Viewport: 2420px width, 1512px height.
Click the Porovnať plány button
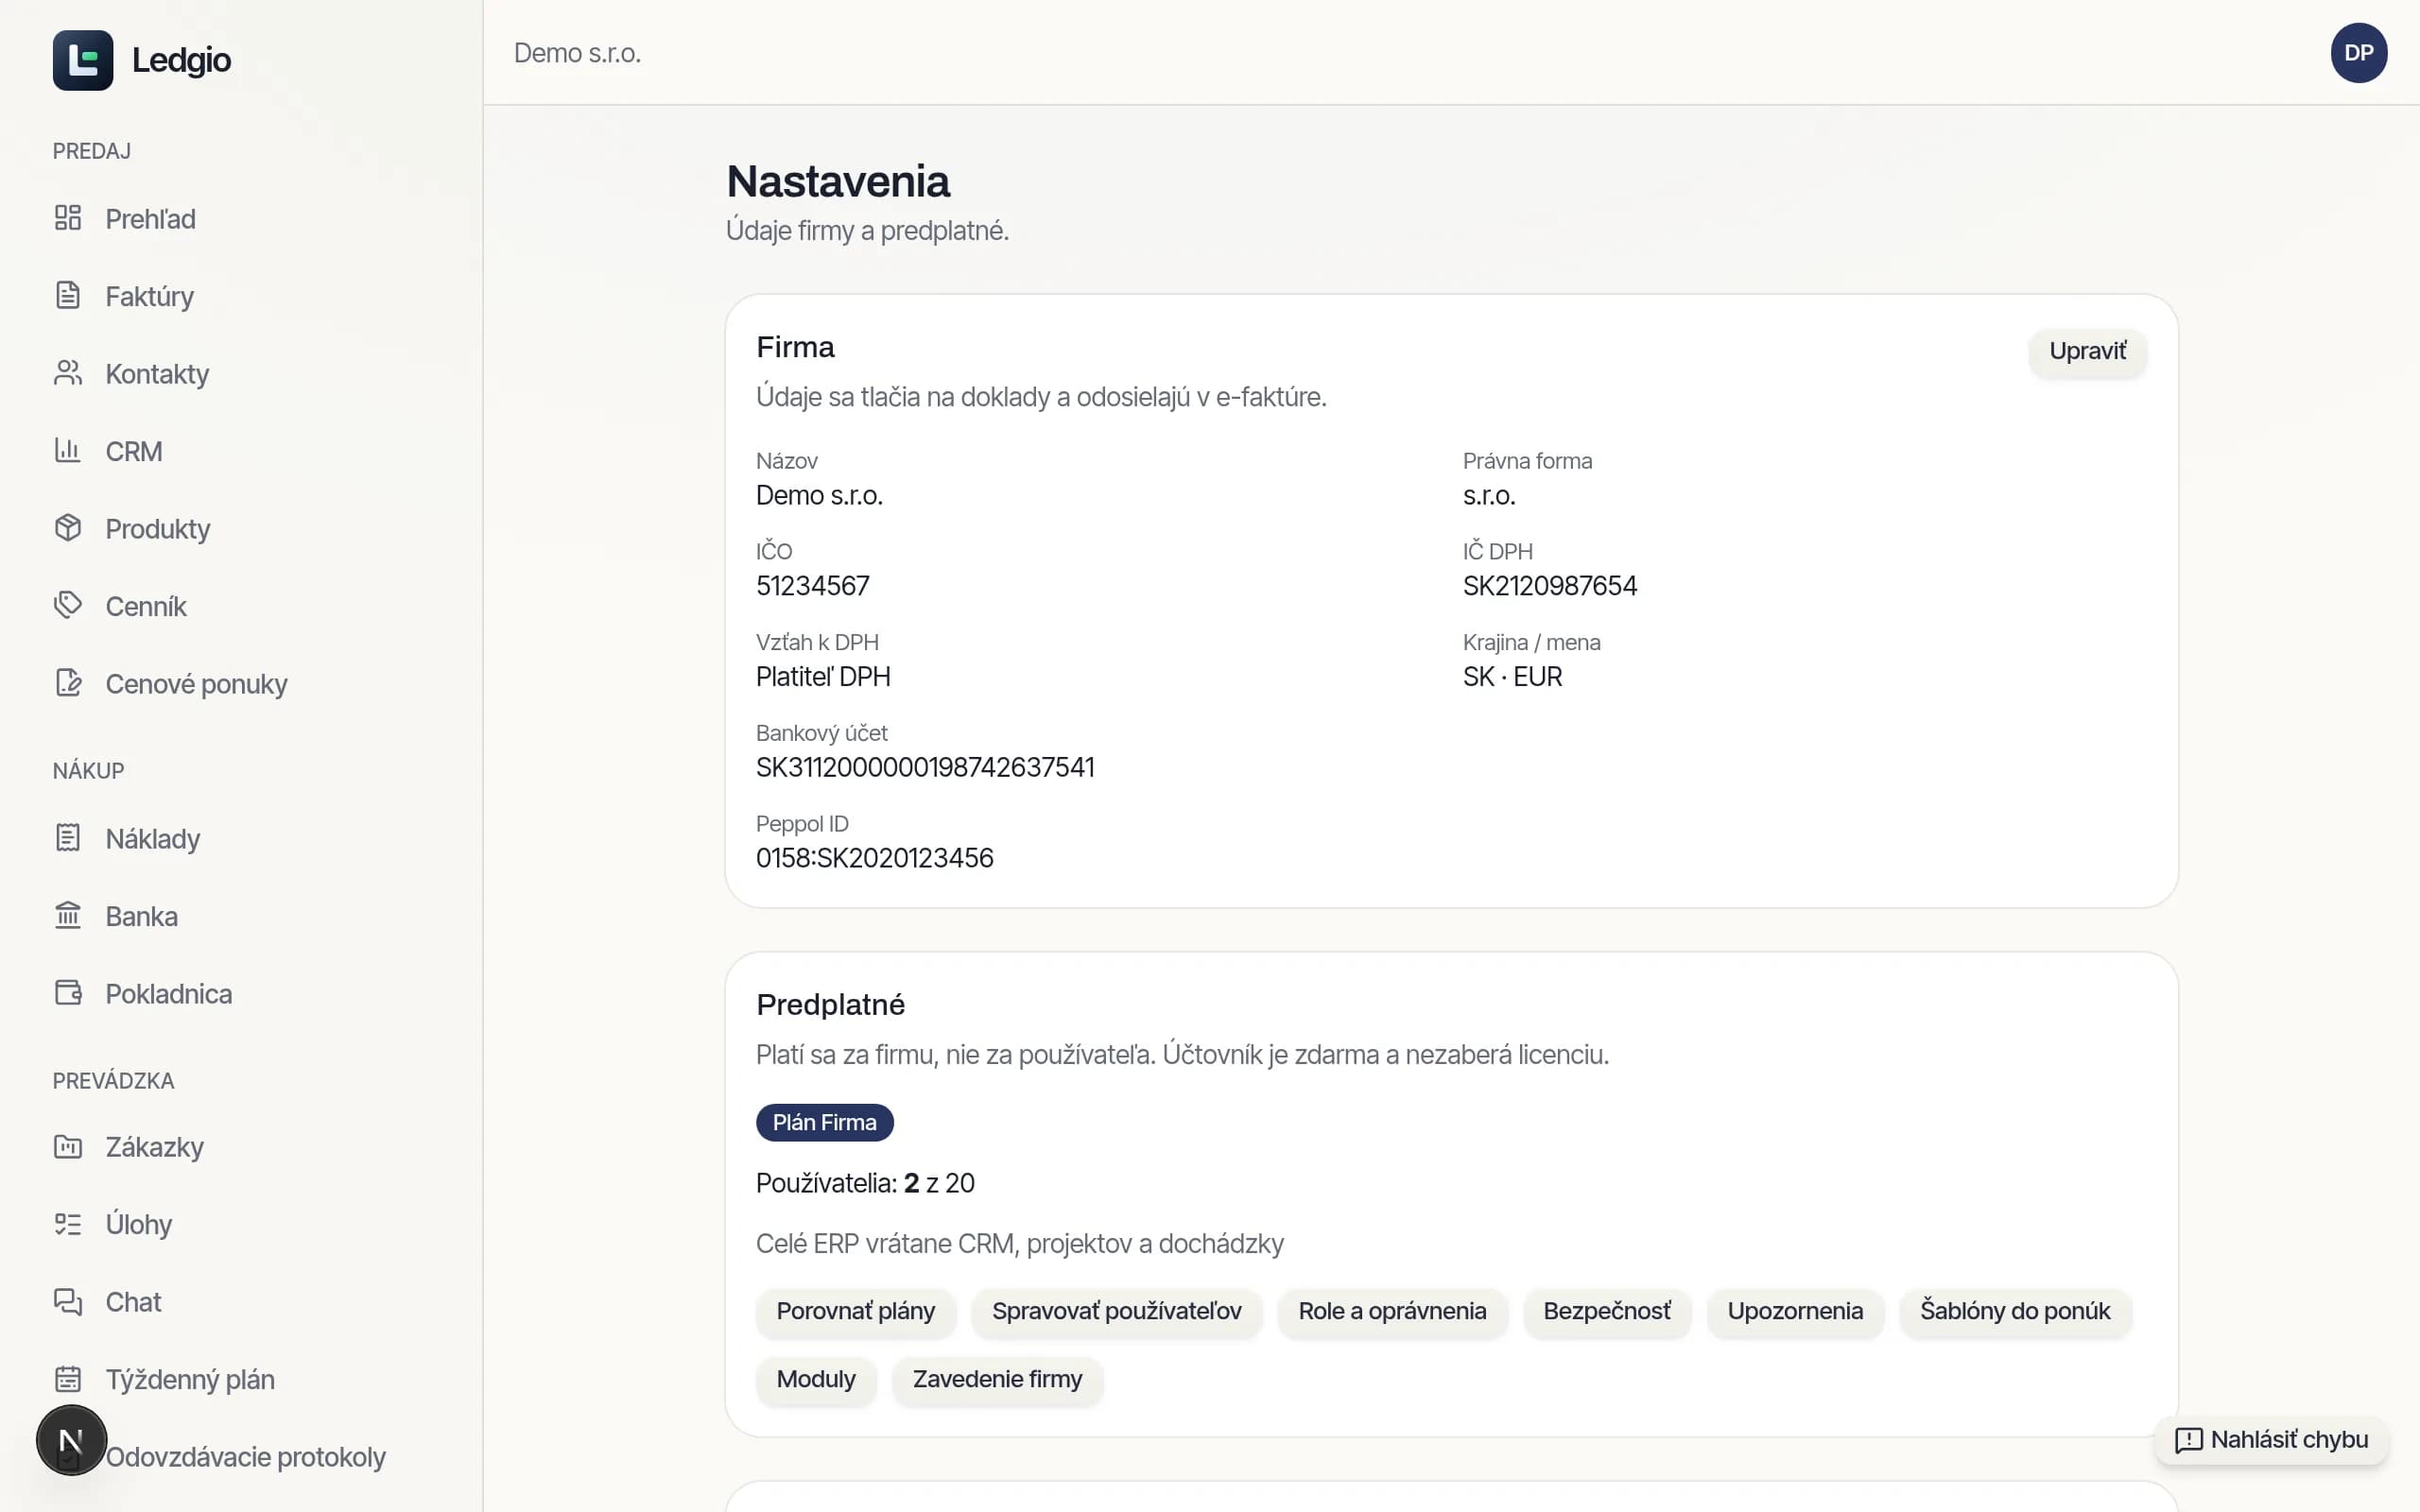pos(855,1311)
